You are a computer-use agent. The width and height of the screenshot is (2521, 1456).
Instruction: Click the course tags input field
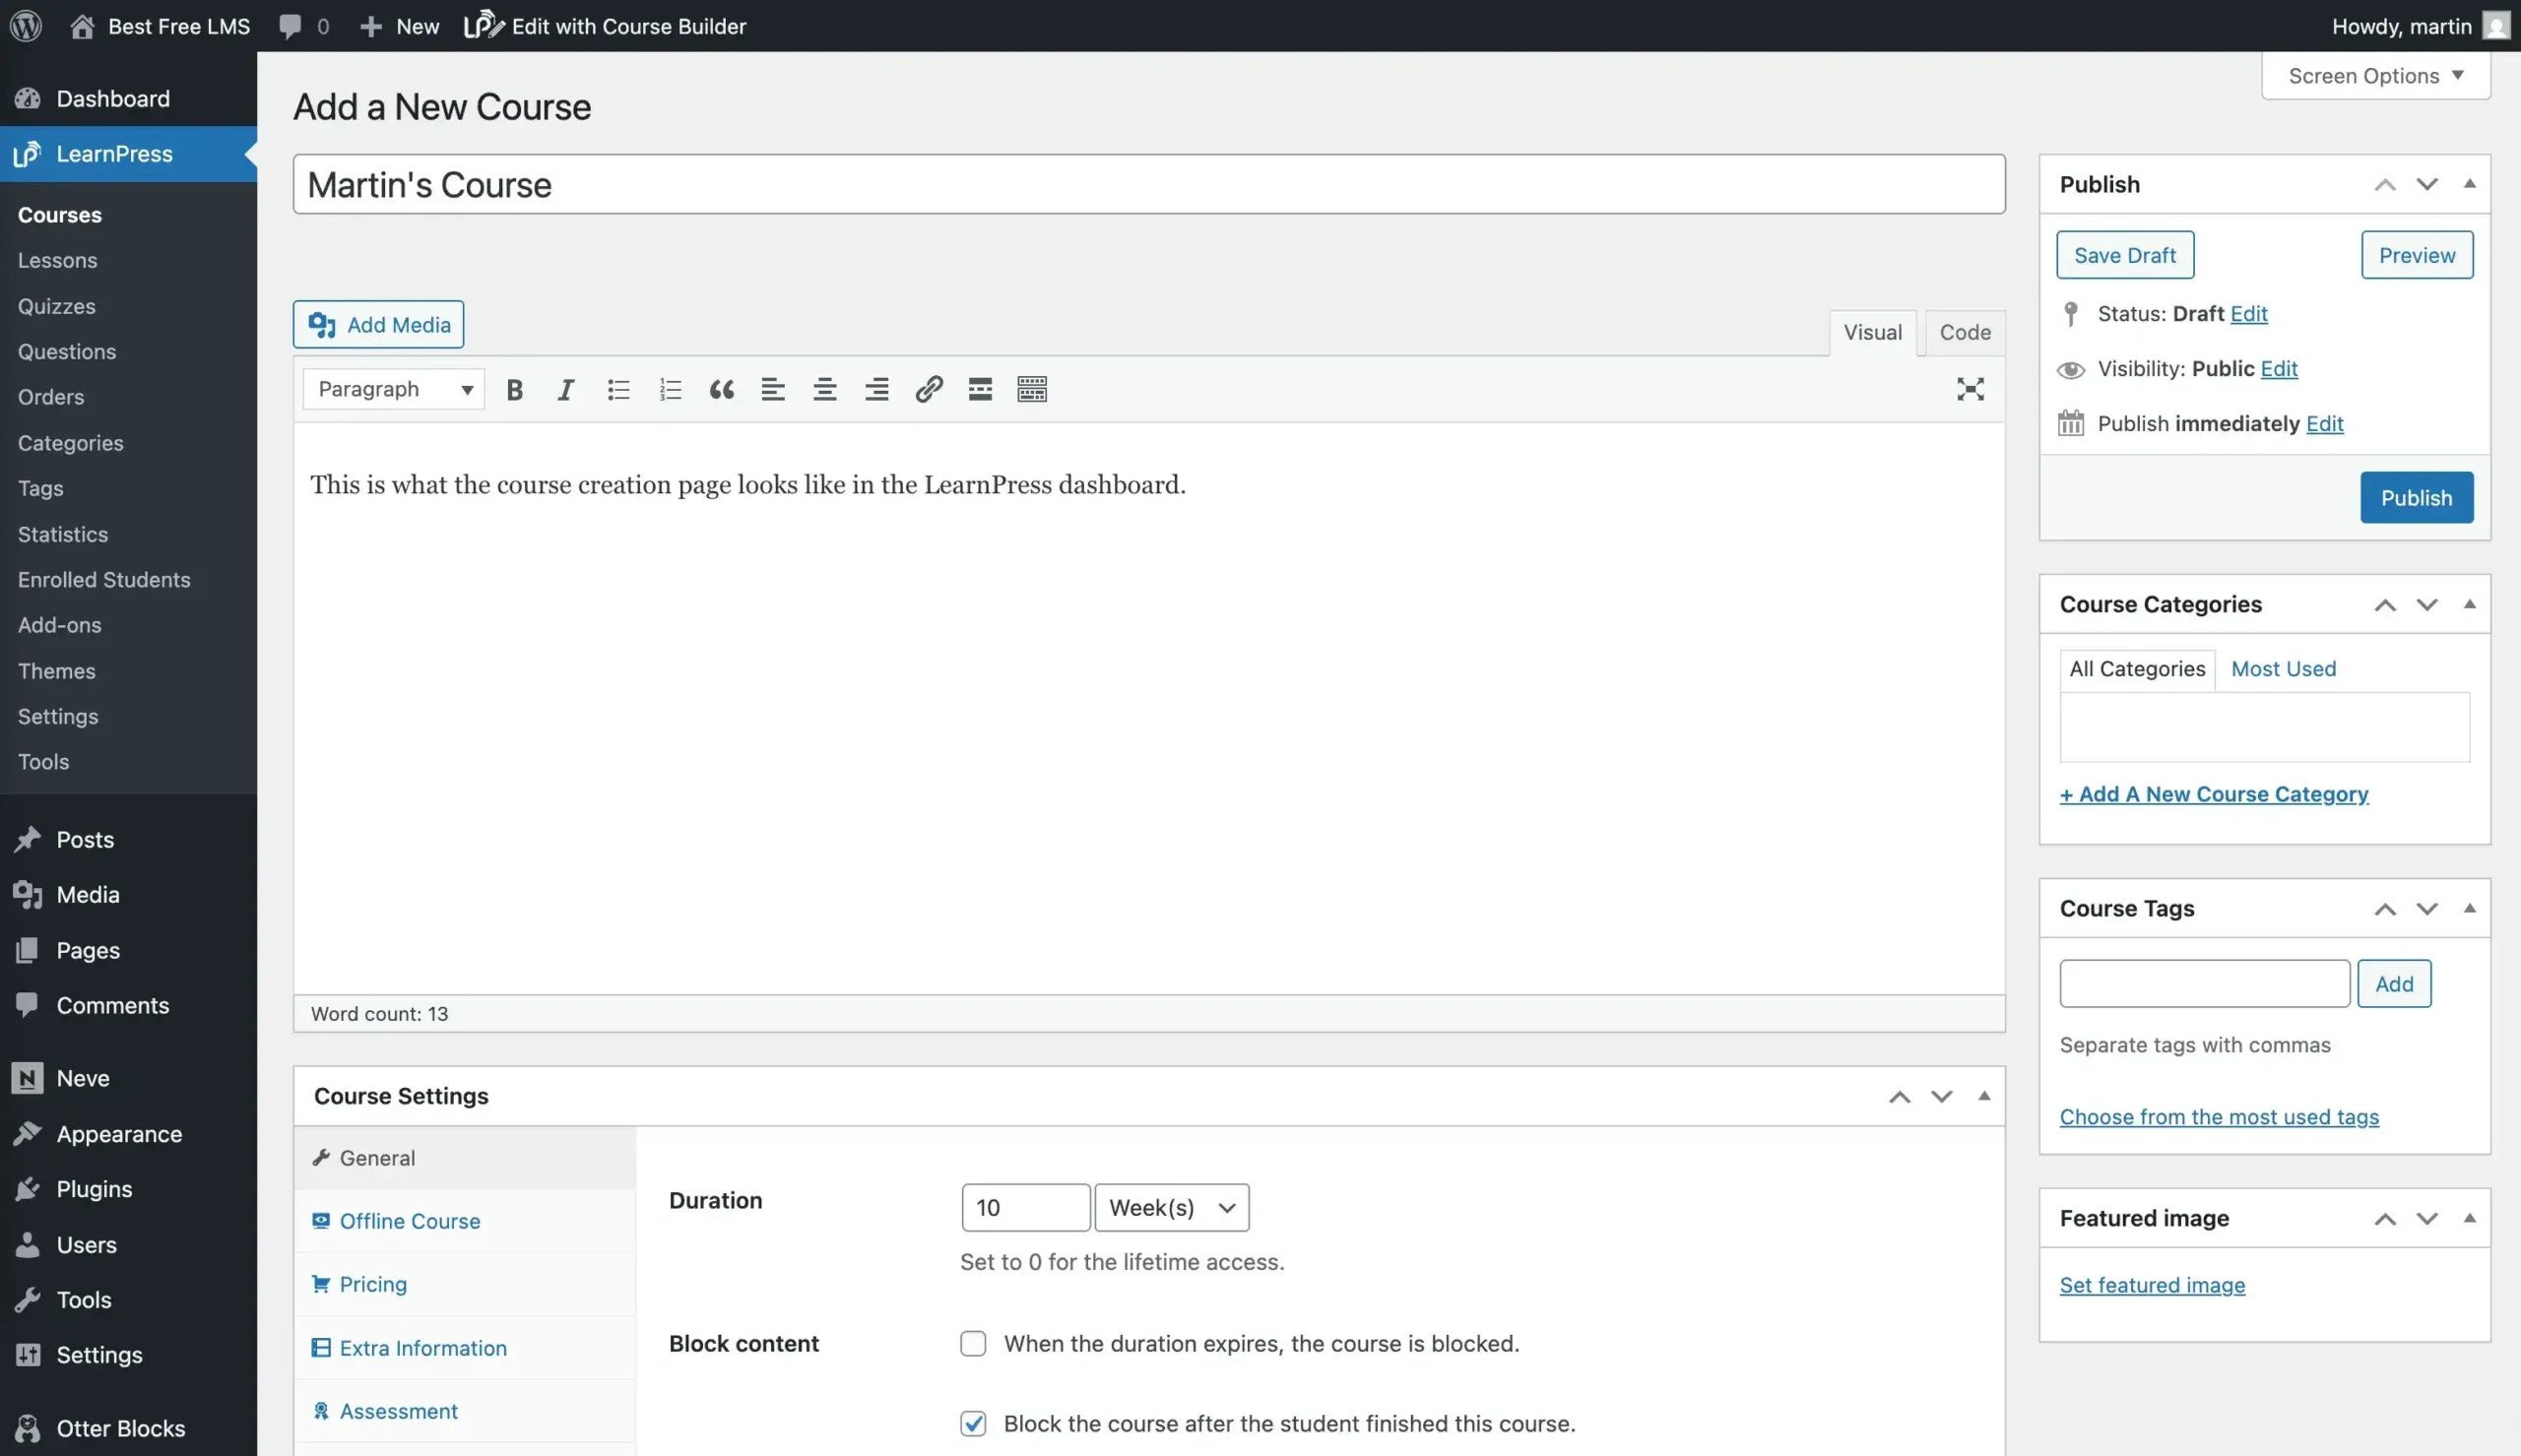(2205, 984)
